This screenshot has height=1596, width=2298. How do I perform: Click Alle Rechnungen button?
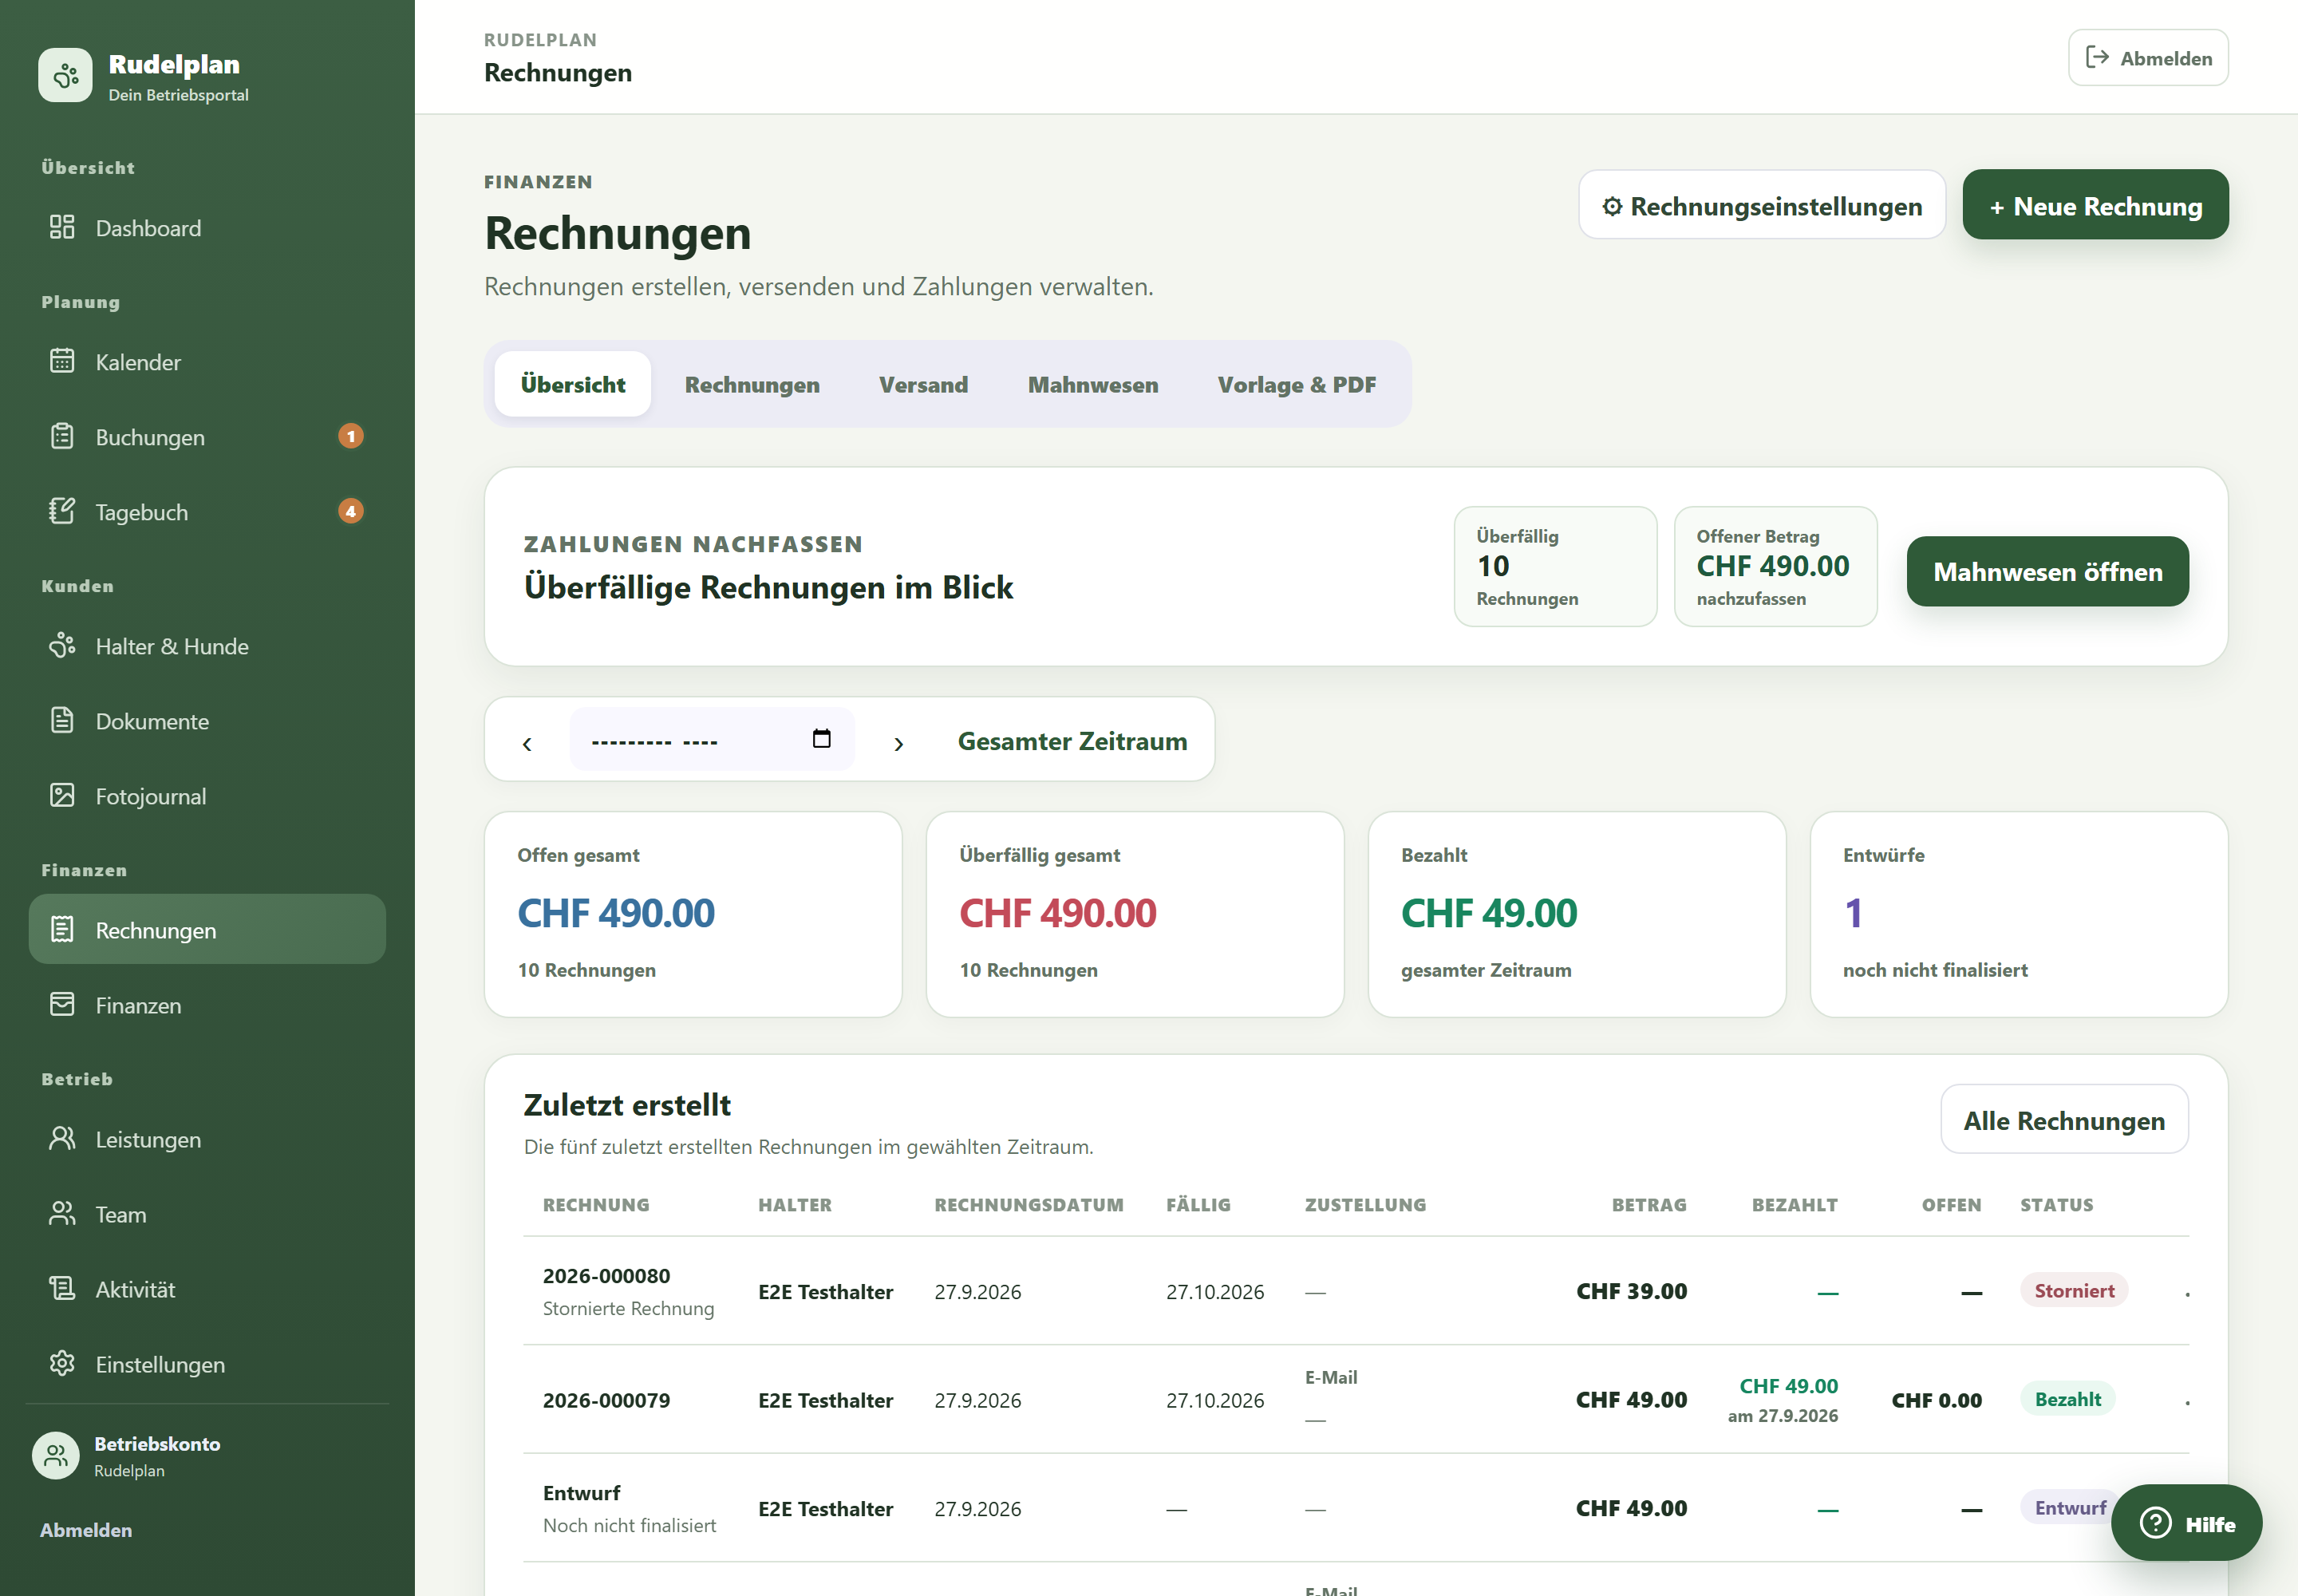[2064, 1120]
